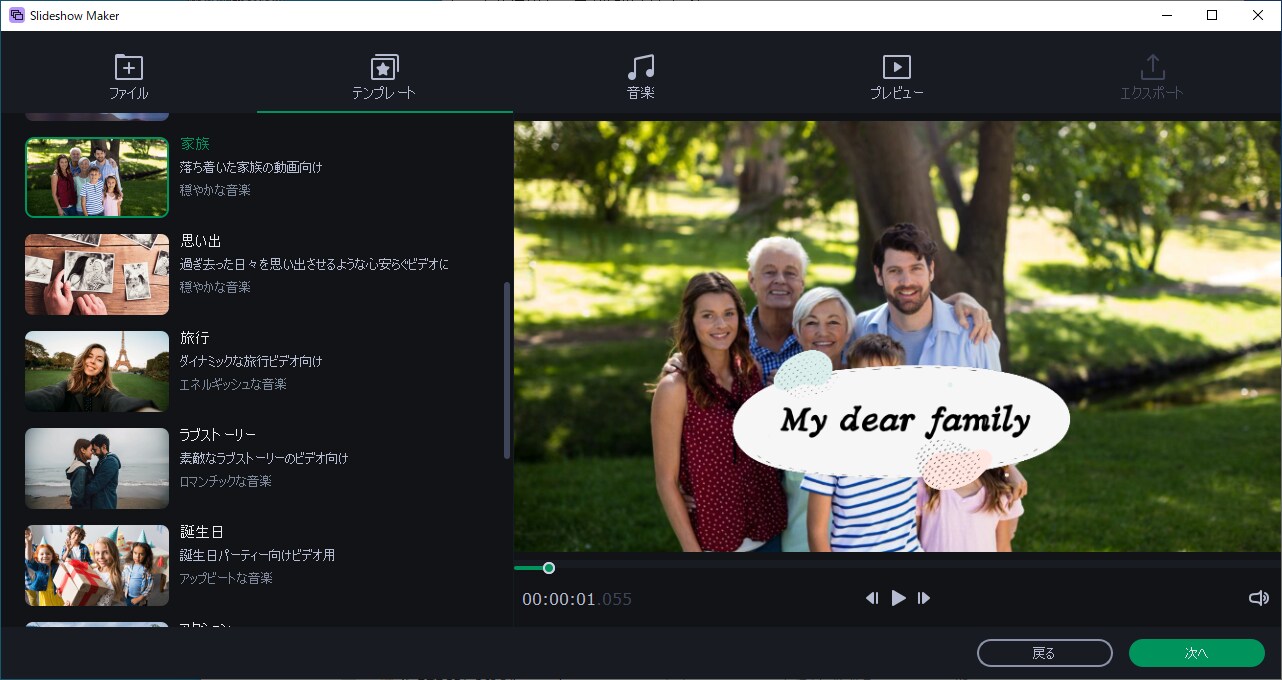1282x680 pixels.
Task: Click the 過ぎ去った日々 description of 思い出
Action: click(314, 264)
